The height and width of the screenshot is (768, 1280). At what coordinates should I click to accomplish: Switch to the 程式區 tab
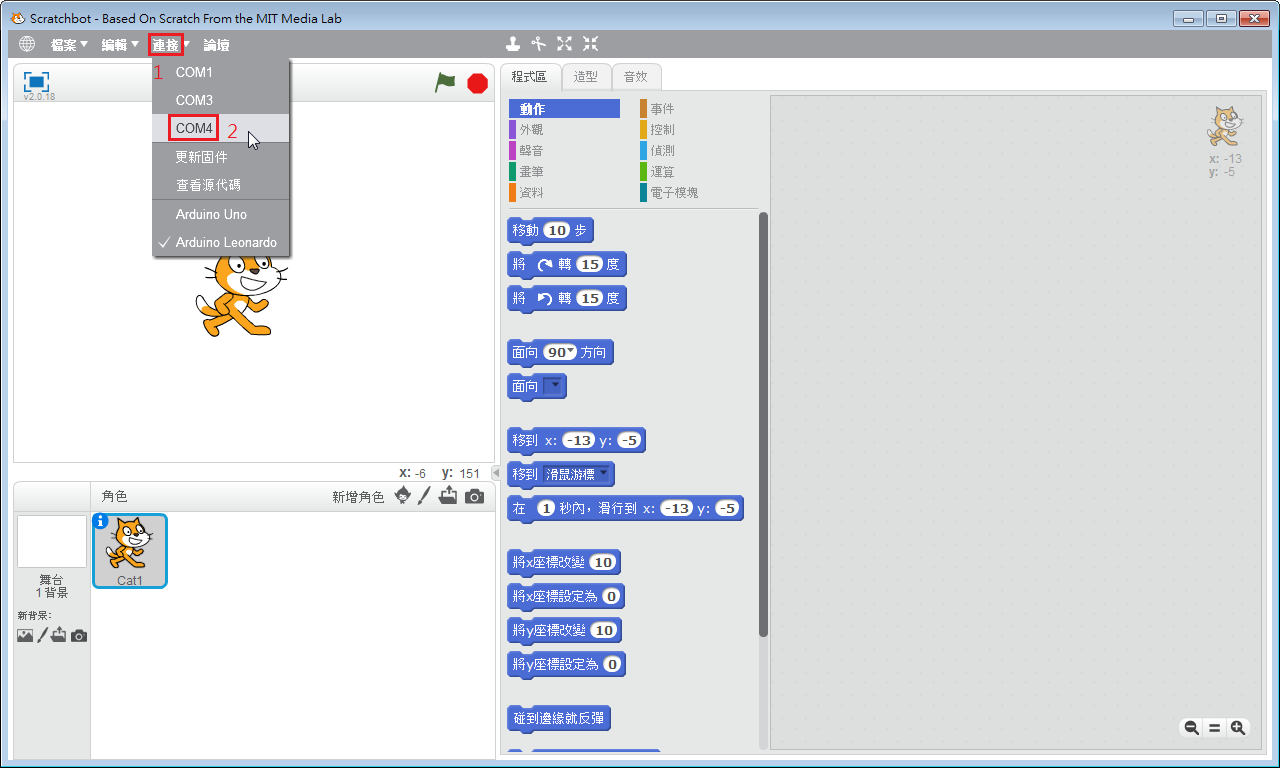pos(530,76)
